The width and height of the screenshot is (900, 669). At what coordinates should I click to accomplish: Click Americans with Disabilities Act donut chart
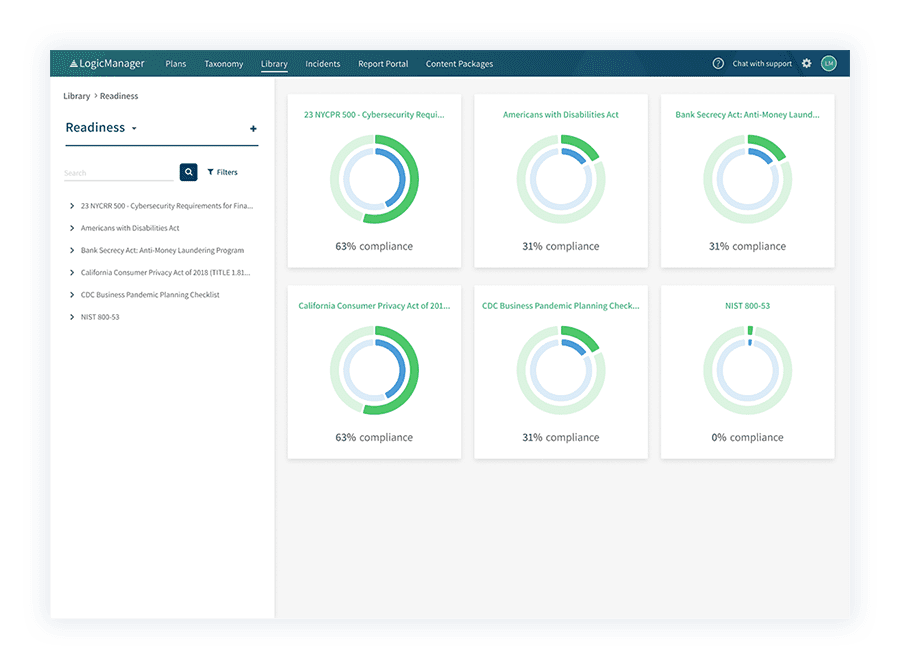[x=561, y=179]
